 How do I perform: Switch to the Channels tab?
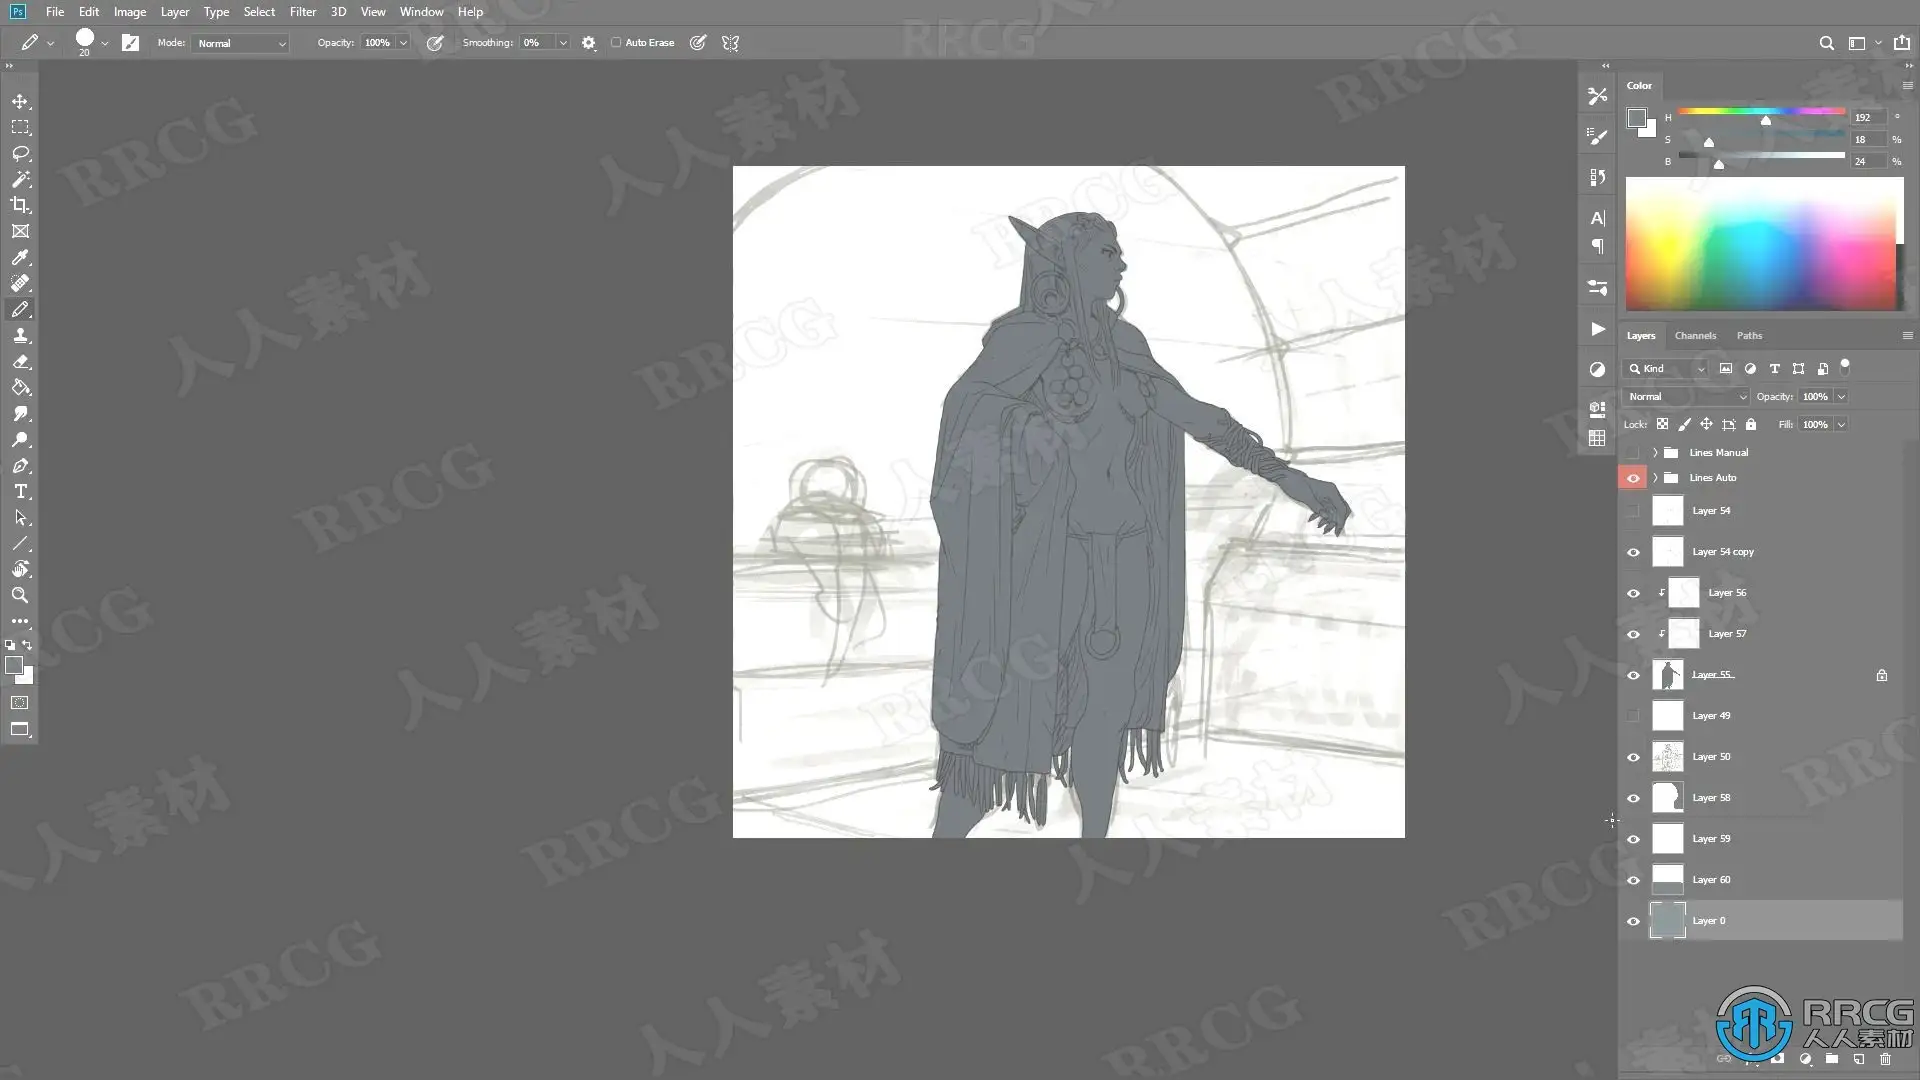pyautogui.click(x=1695, y=336)
